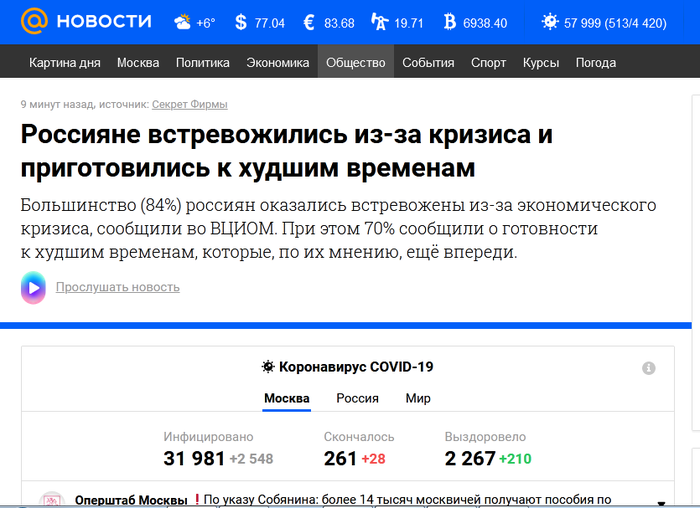This screenshot has width=700, height=508.
Task: Click the virus icon beside Коронавирус COVID-19
Action: pyautogui.click(x=268, y=367)
